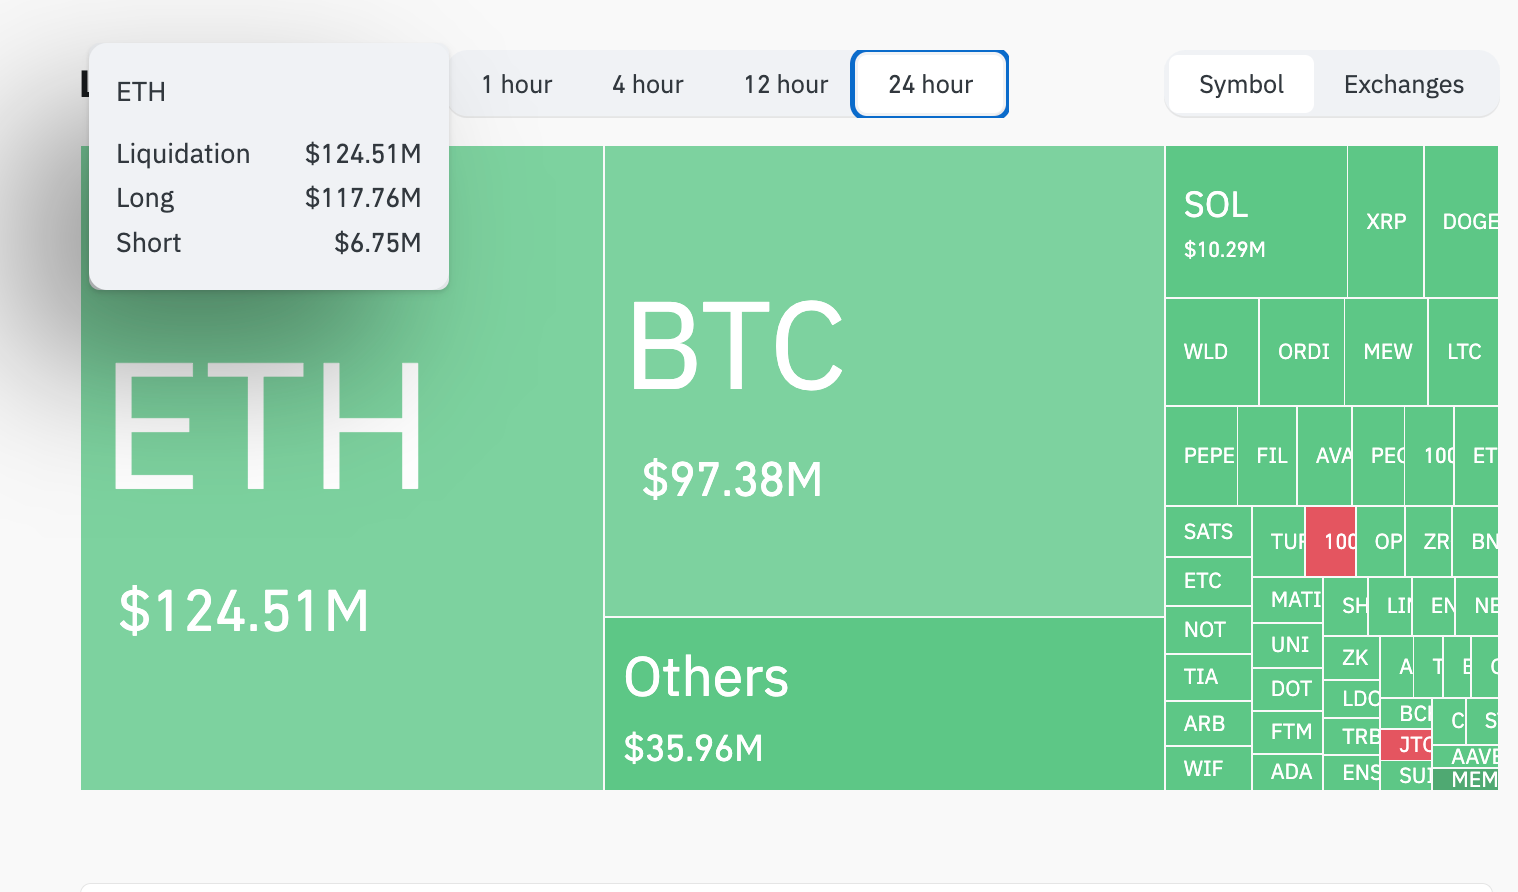Image resolution: width=1518 pixels, height=892 pixels.
Task: Click the SATS tile
Action: pyautogui.click(x=1208, y=532)
